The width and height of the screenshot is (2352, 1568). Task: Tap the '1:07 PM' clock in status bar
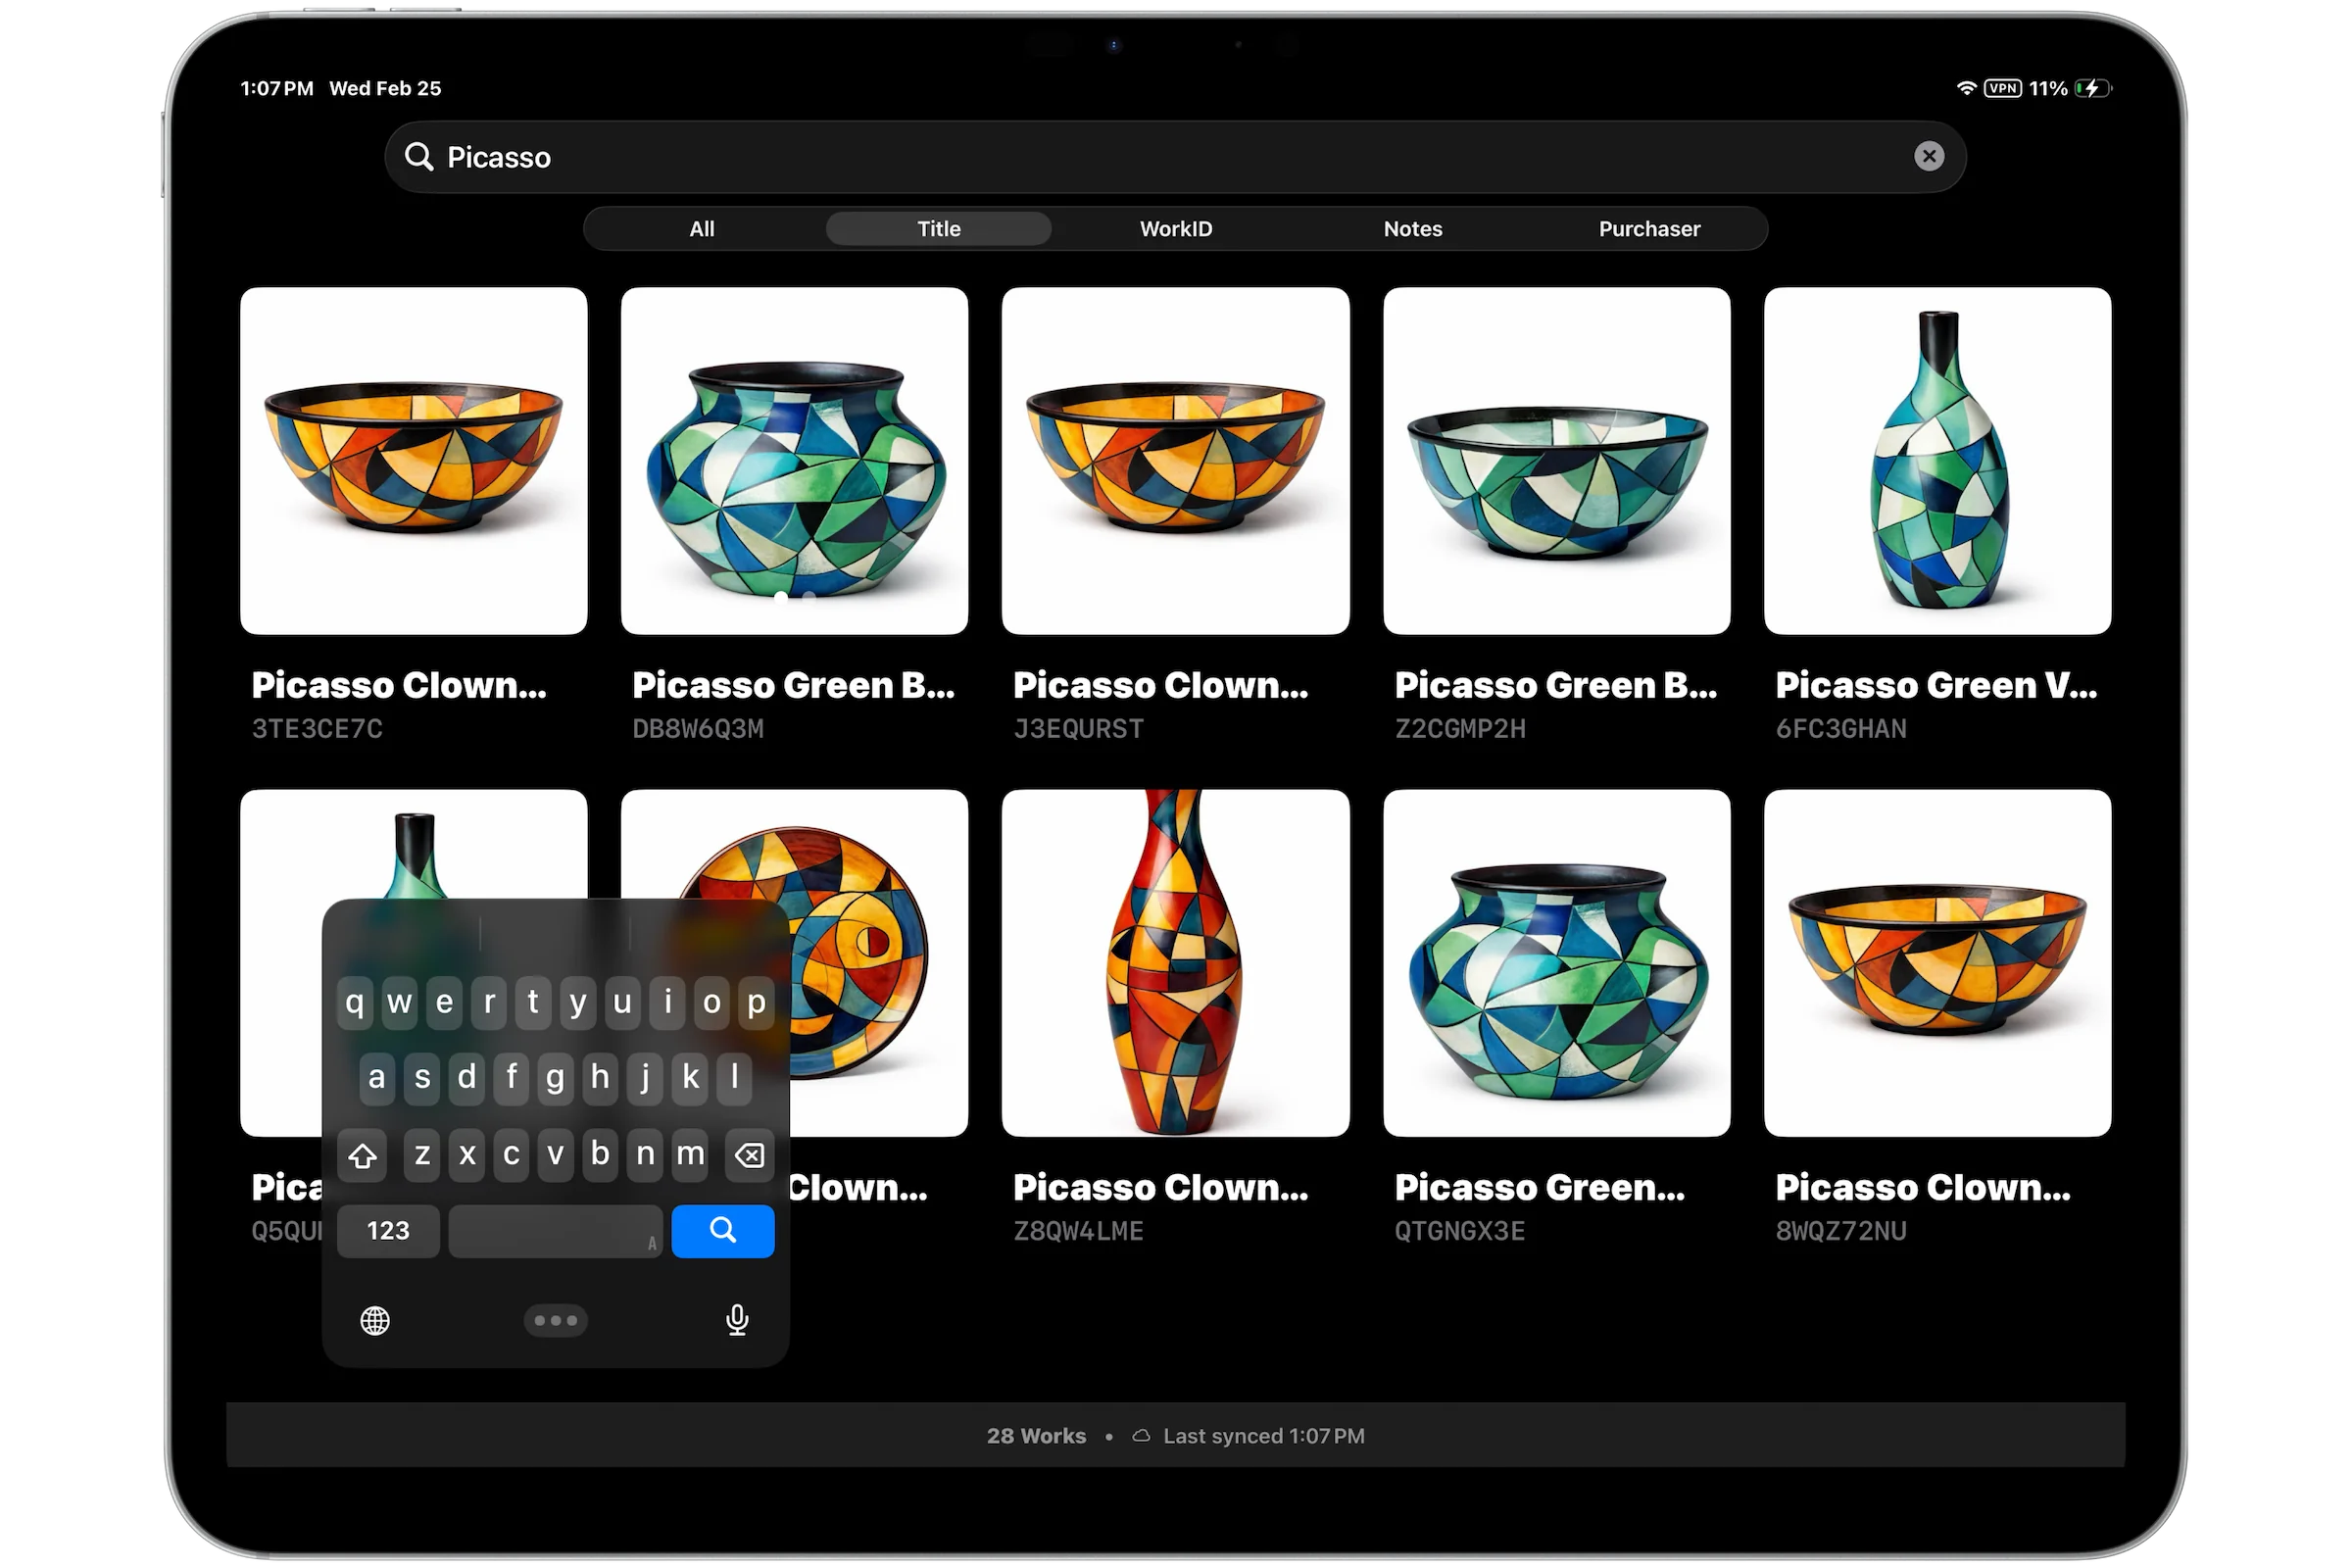pyautogui.click(x=277, y=88)
